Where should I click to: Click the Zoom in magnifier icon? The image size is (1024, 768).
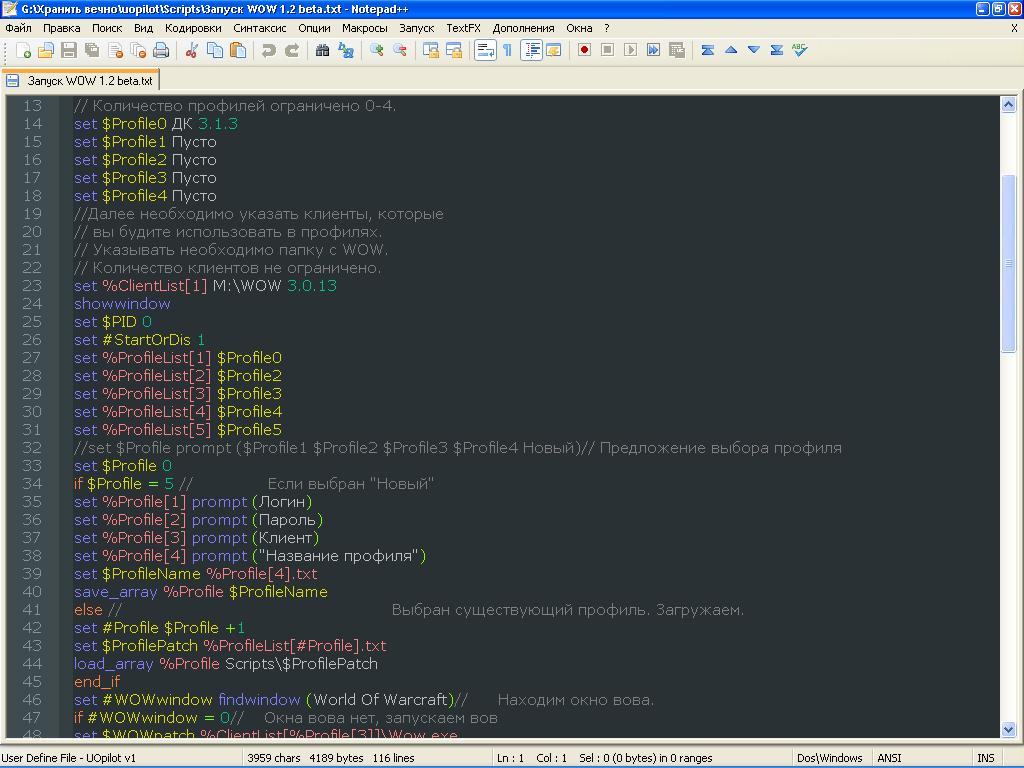click(377, 50)
